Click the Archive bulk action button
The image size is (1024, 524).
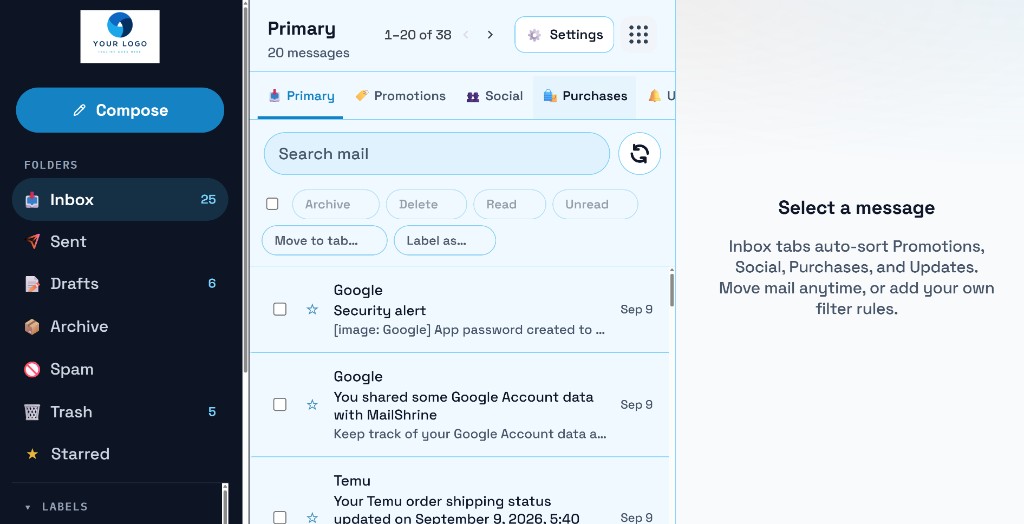(336, 205)
